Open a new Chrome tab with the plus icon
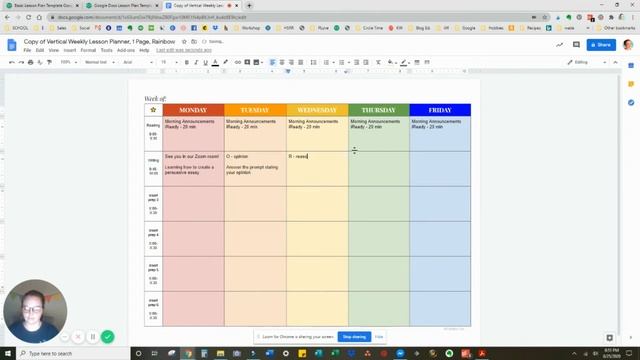The image size is (640, 360). coord(249,6)
